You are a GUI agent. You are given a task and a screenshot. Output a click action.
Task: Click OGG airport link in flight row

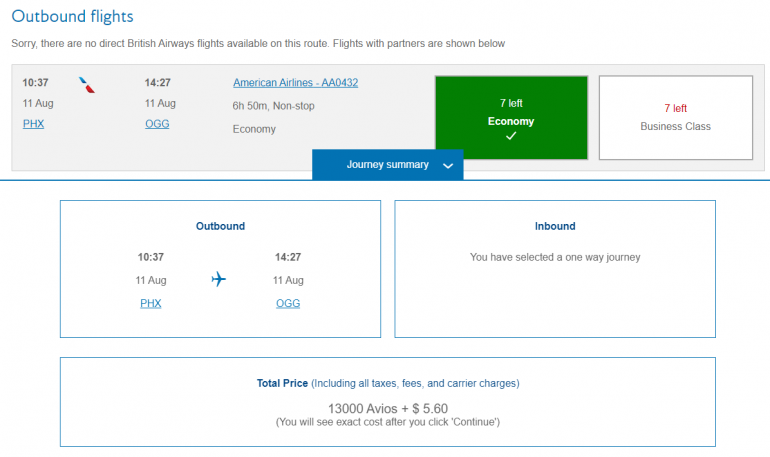(156, 124)
